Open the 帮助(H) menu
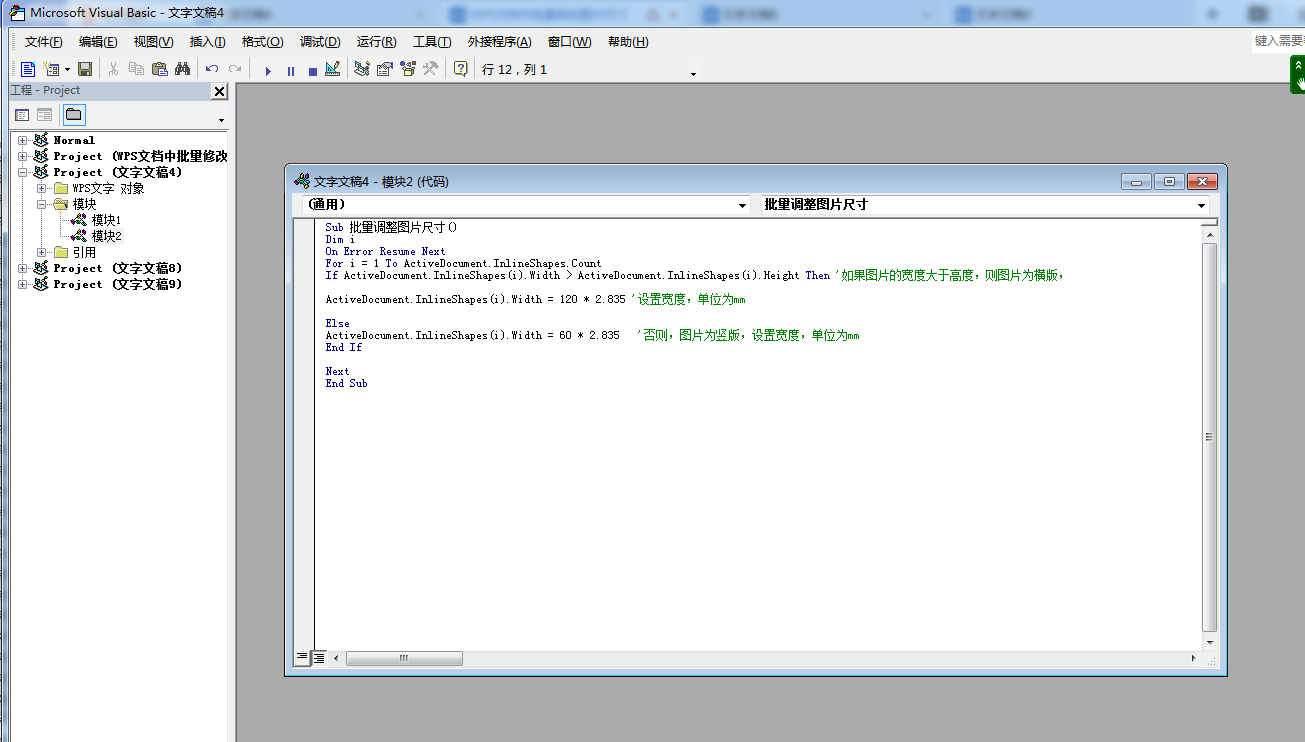This screenshot has height=742, width=1305. coord(628,42)
